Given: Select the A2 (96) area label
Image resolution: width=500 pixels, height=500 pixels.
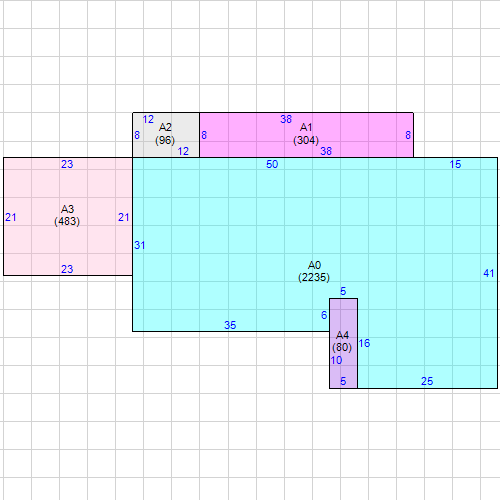Looking at the screenshot, I should click(x=165, y=134).
